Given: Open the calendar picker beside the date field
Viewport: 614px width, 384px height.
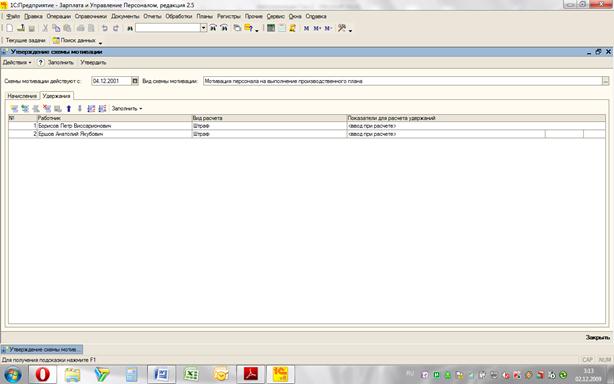Looking at the screenshot, I should 135,81.
